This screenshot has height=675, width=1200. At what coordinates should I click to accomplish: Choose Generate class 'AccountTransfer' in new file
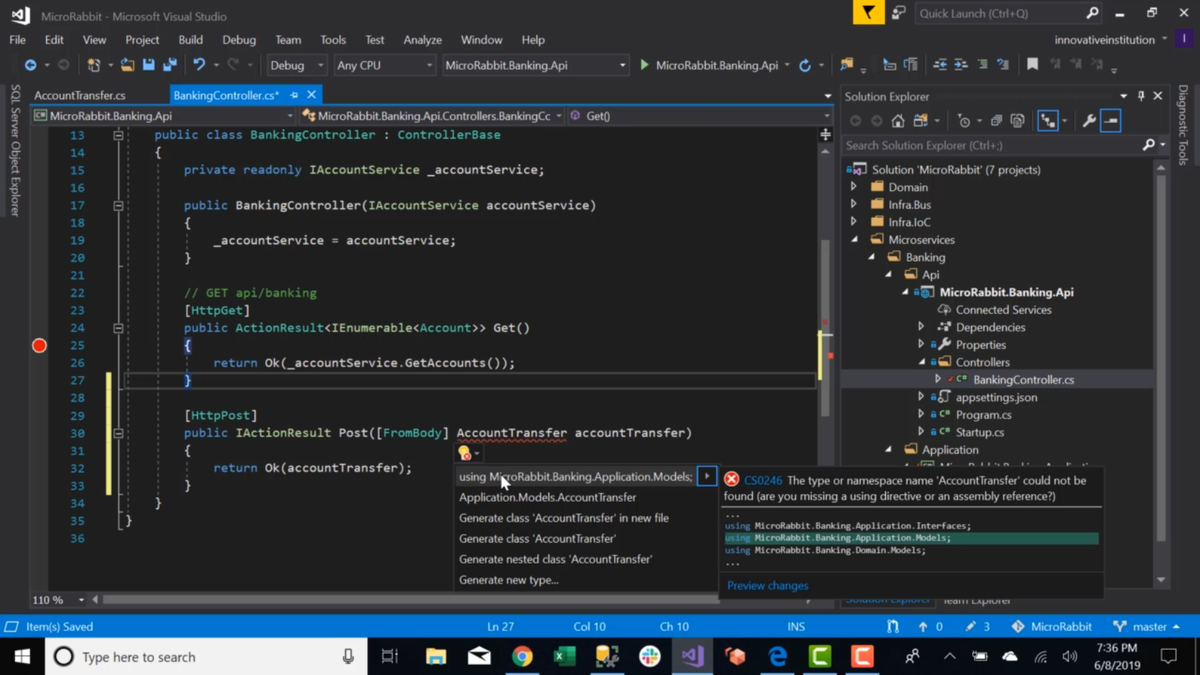[564, 518]
